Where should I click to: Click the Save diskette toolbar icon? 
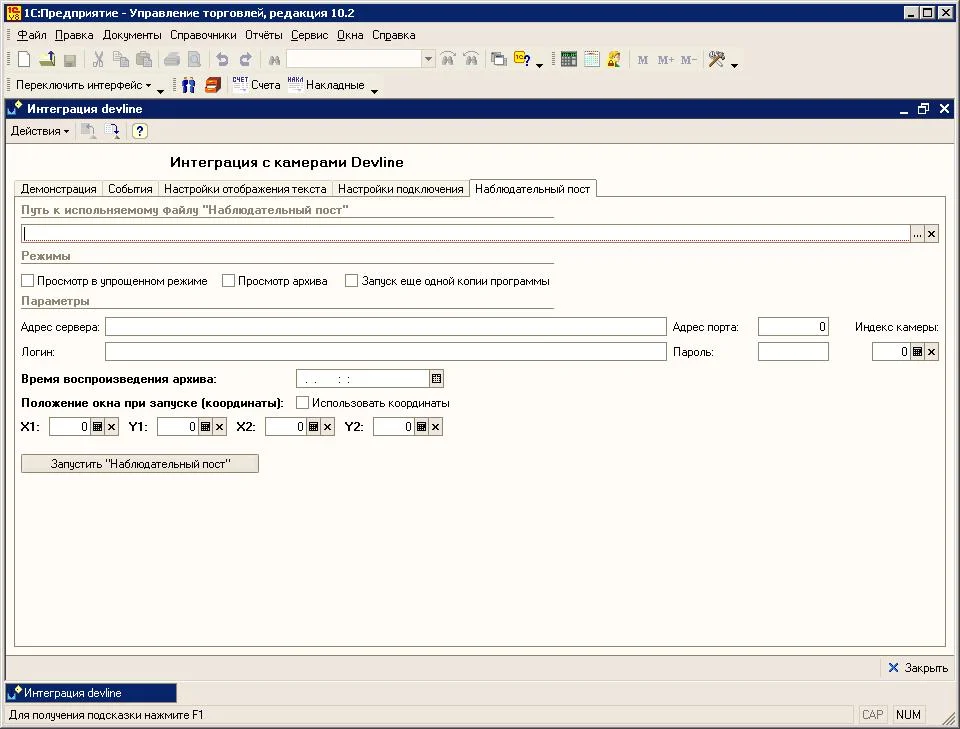click(x=70, y=59)
